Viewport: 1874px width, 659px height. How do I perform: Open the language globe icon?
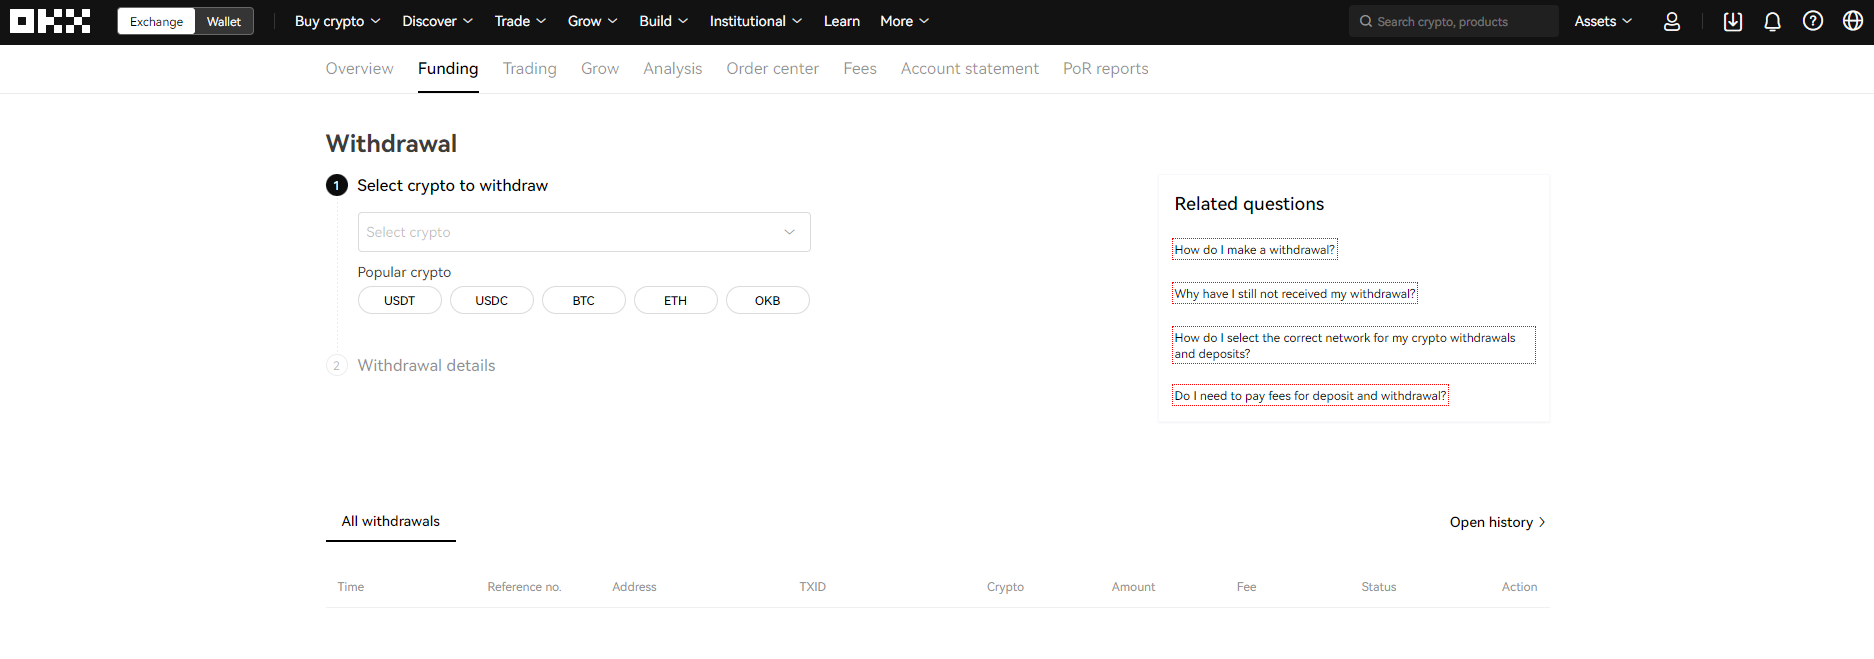pyautogui.click(x=1853, y=21)
